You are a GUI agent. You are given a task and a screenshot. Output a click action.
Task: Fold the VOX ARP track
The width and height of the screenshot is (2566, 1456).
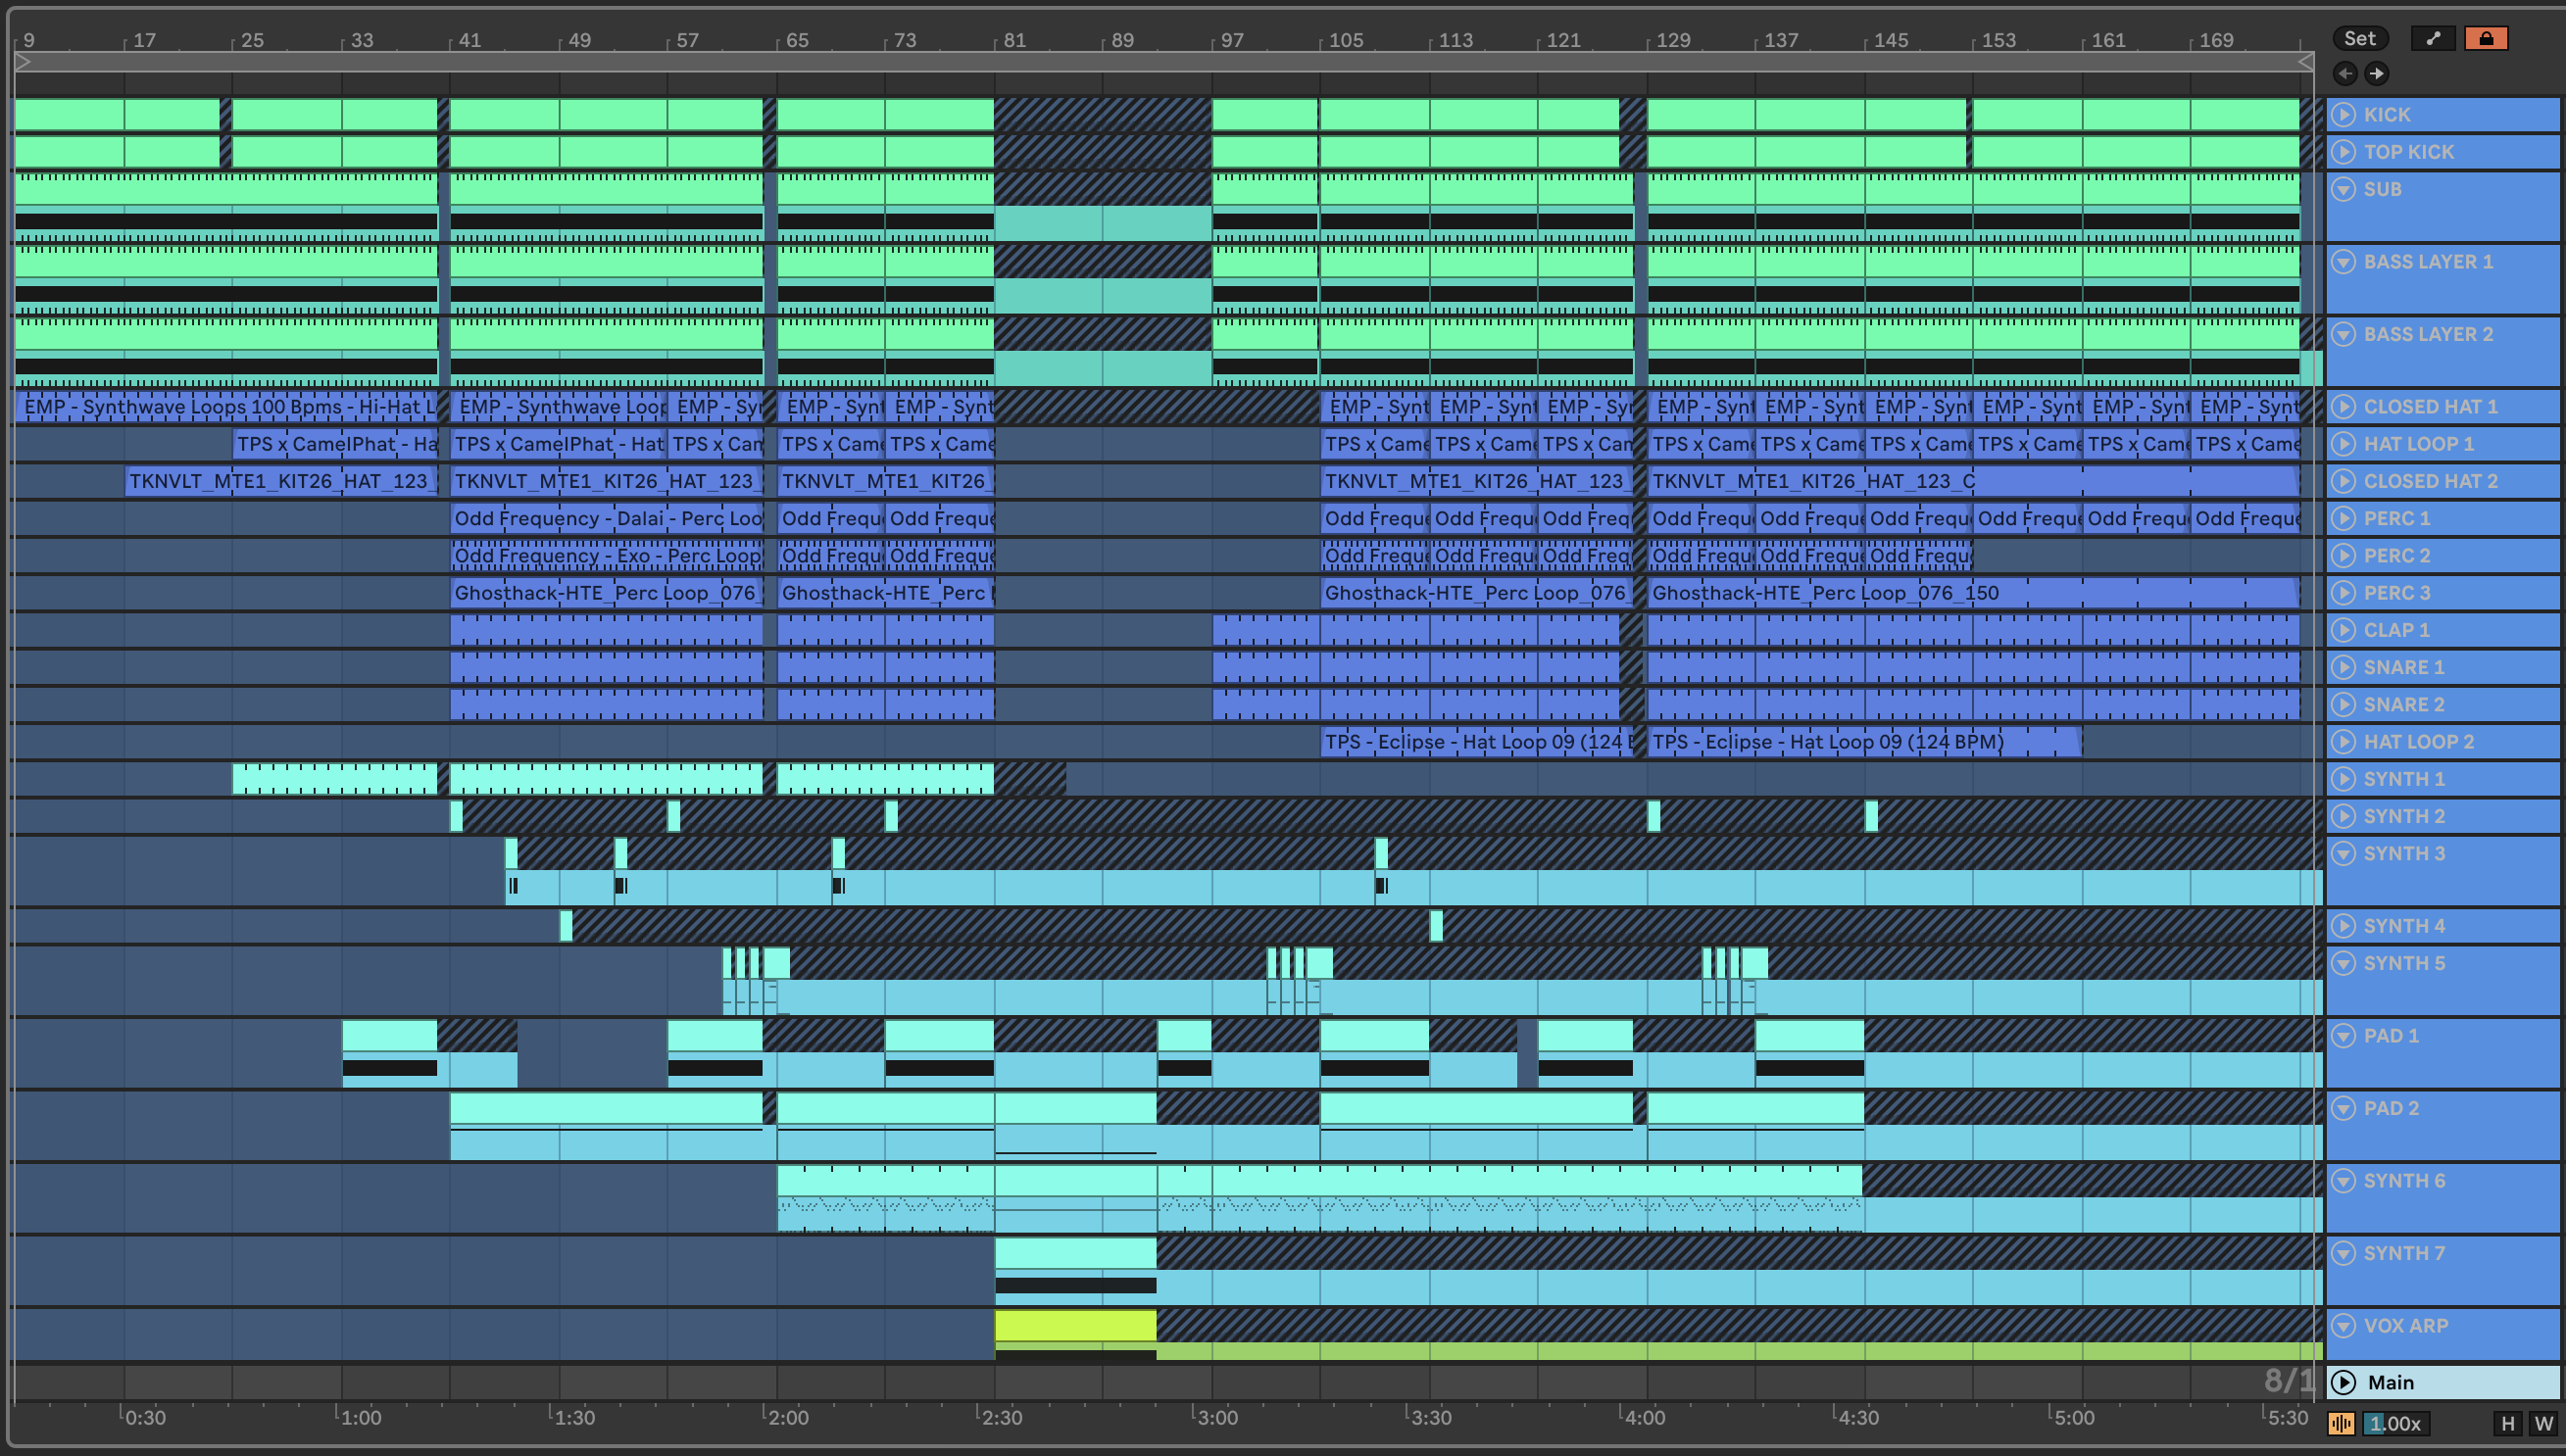point(2343,1326)
